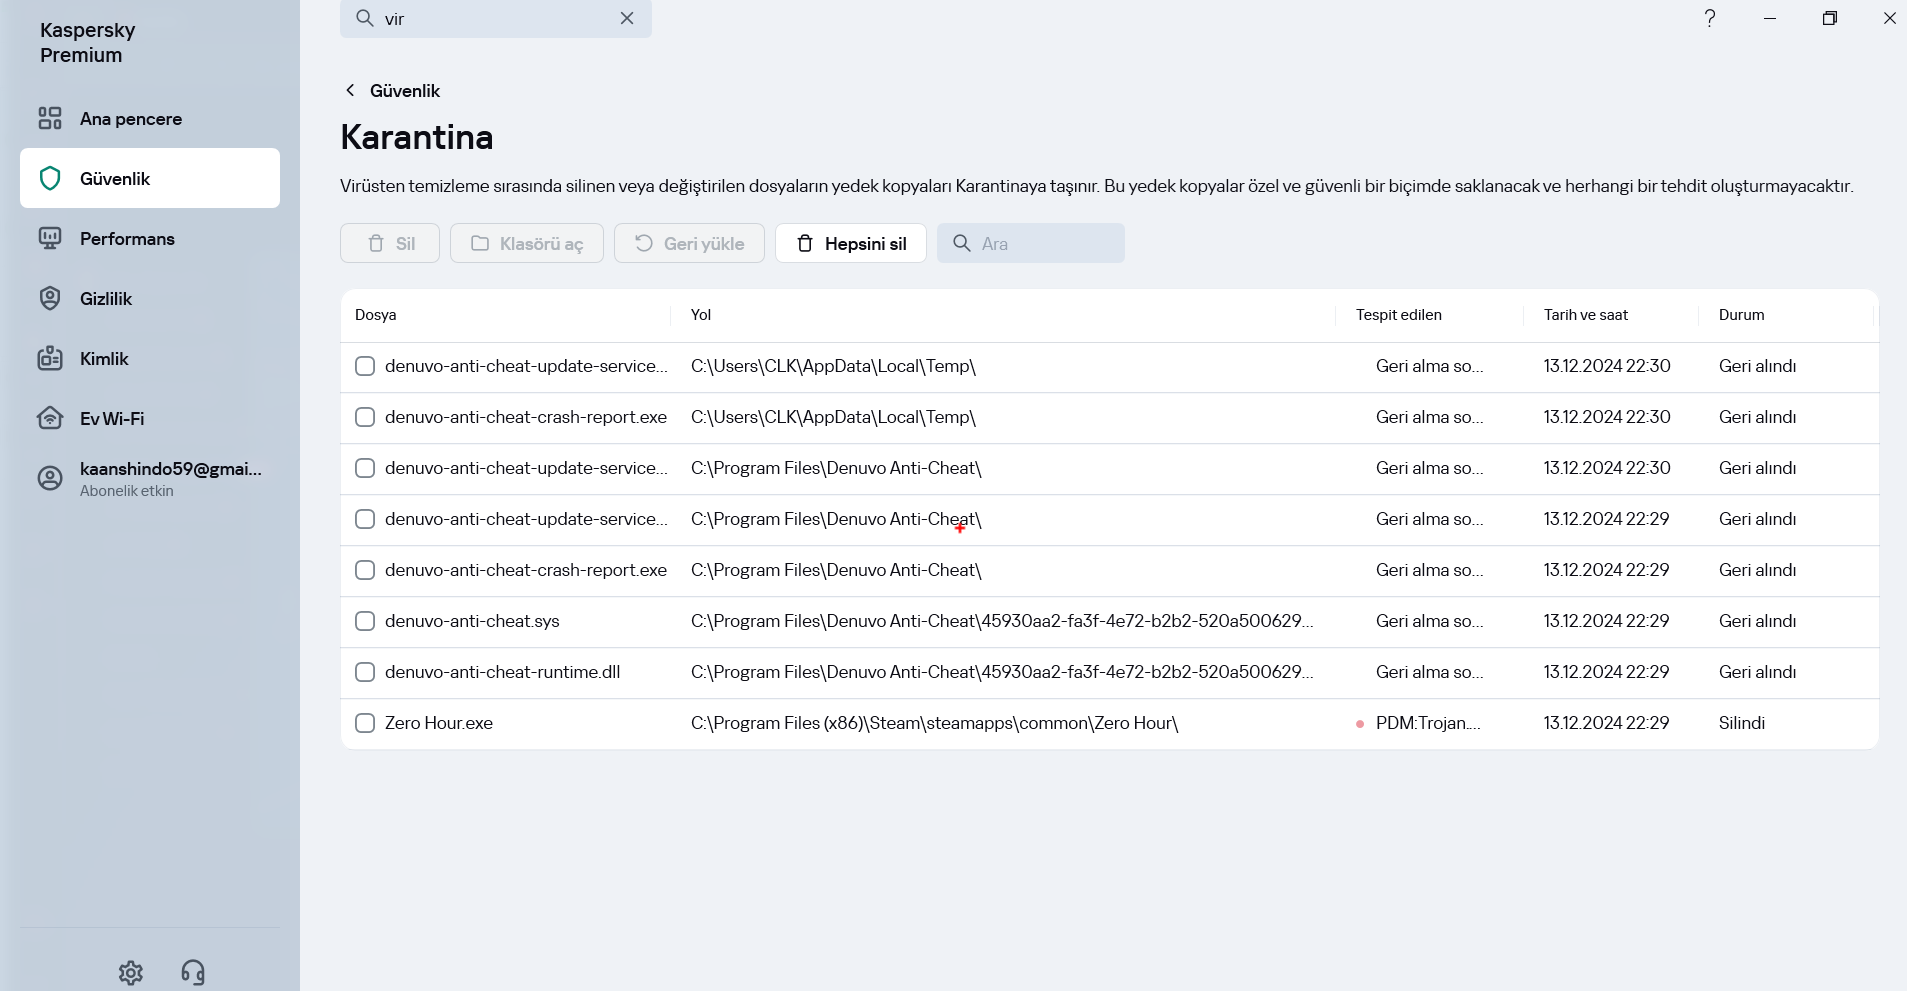Click the Kimlik identity card icon
The image size is (1907, 991).
click(50, 358)
